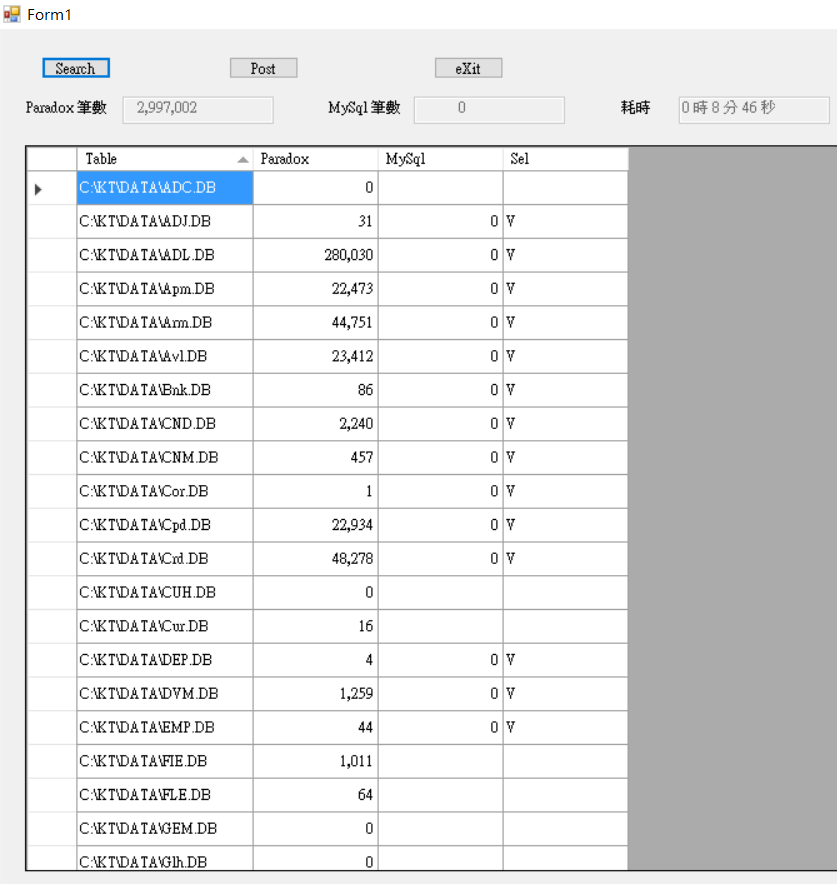Image resolution: width=837 pixels, height=884 pixels.
Task: Select the C:\KT\DATA\Bnk.DB cell
Action: [x=165, y=390]
